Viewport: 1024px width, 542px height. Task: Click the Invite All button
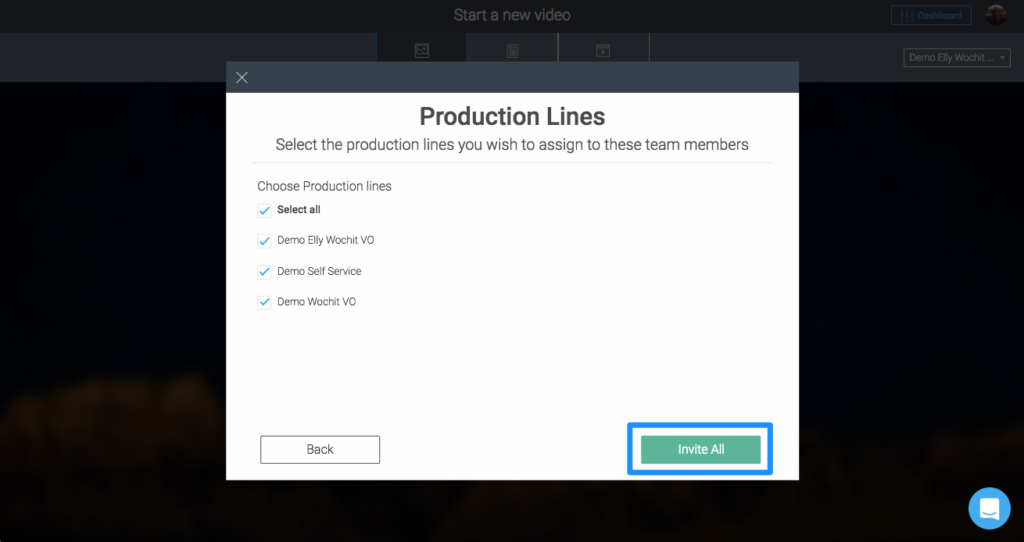701,449
